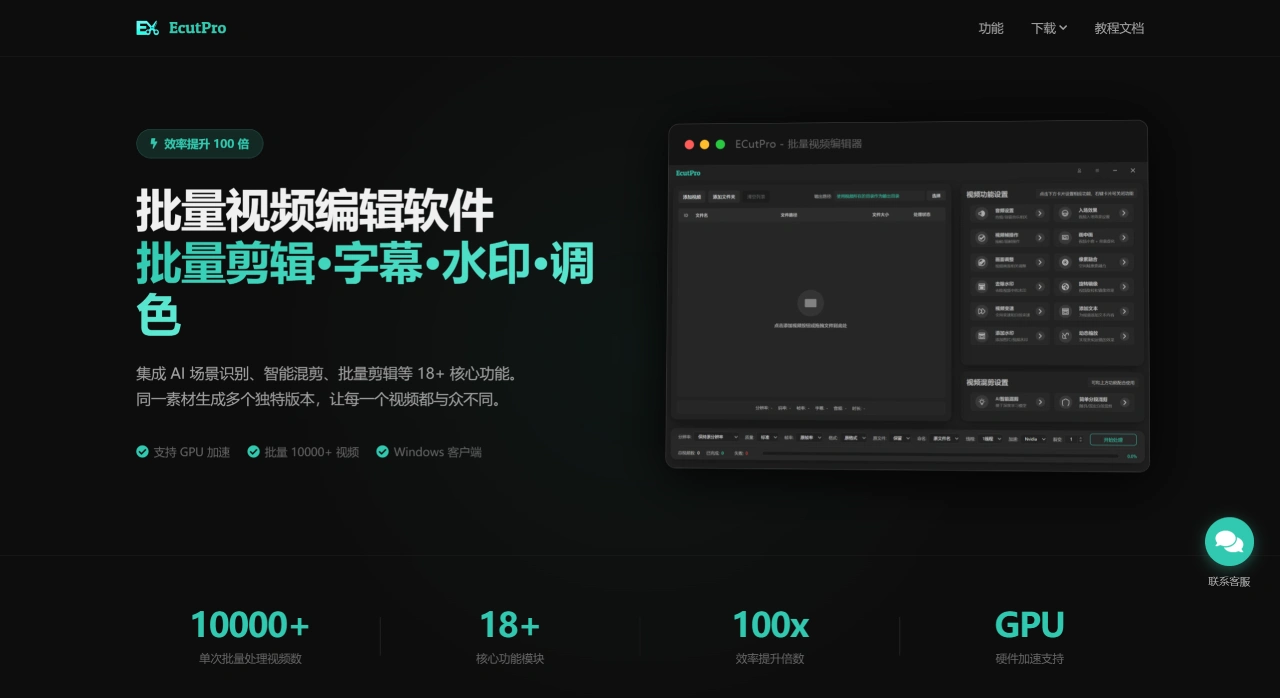Screen dimensions: 1280x698
Task: Click 添加文件夹 button in app preview
Action: tap(724, 197)
